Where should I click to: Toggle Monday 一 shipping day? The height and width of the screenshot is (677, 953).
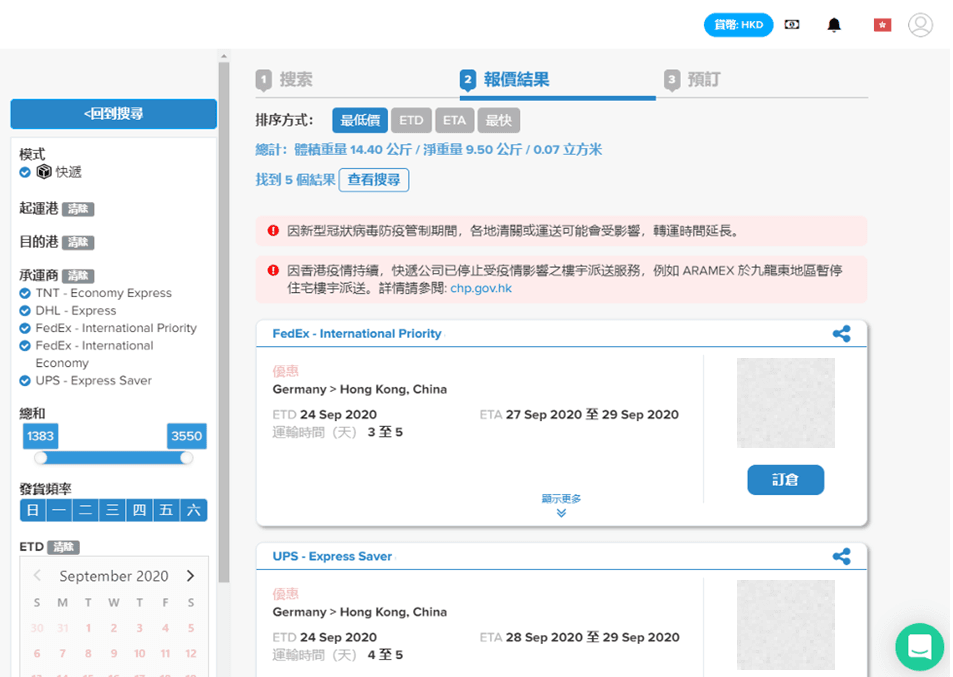pos(60,510)
